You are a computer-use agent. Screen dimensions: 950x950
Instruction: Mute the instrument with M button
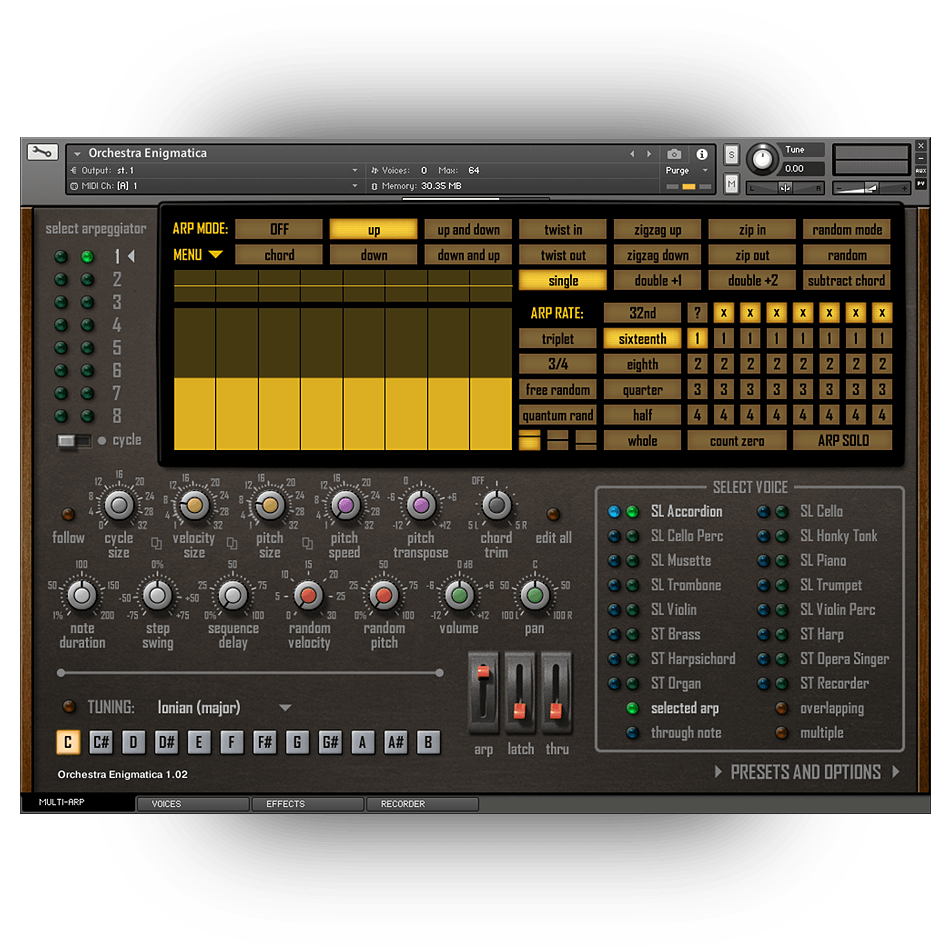(731, 183)
